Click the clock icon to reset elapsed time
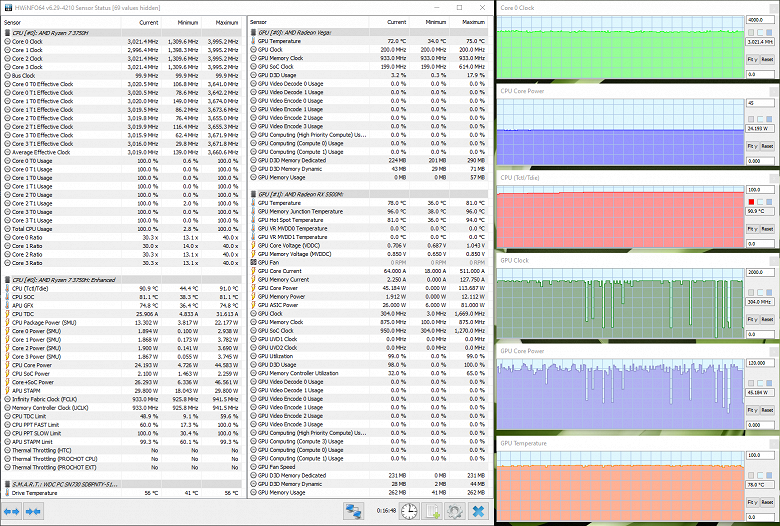This screenshot has width=780, height=526. coord(409,511)
